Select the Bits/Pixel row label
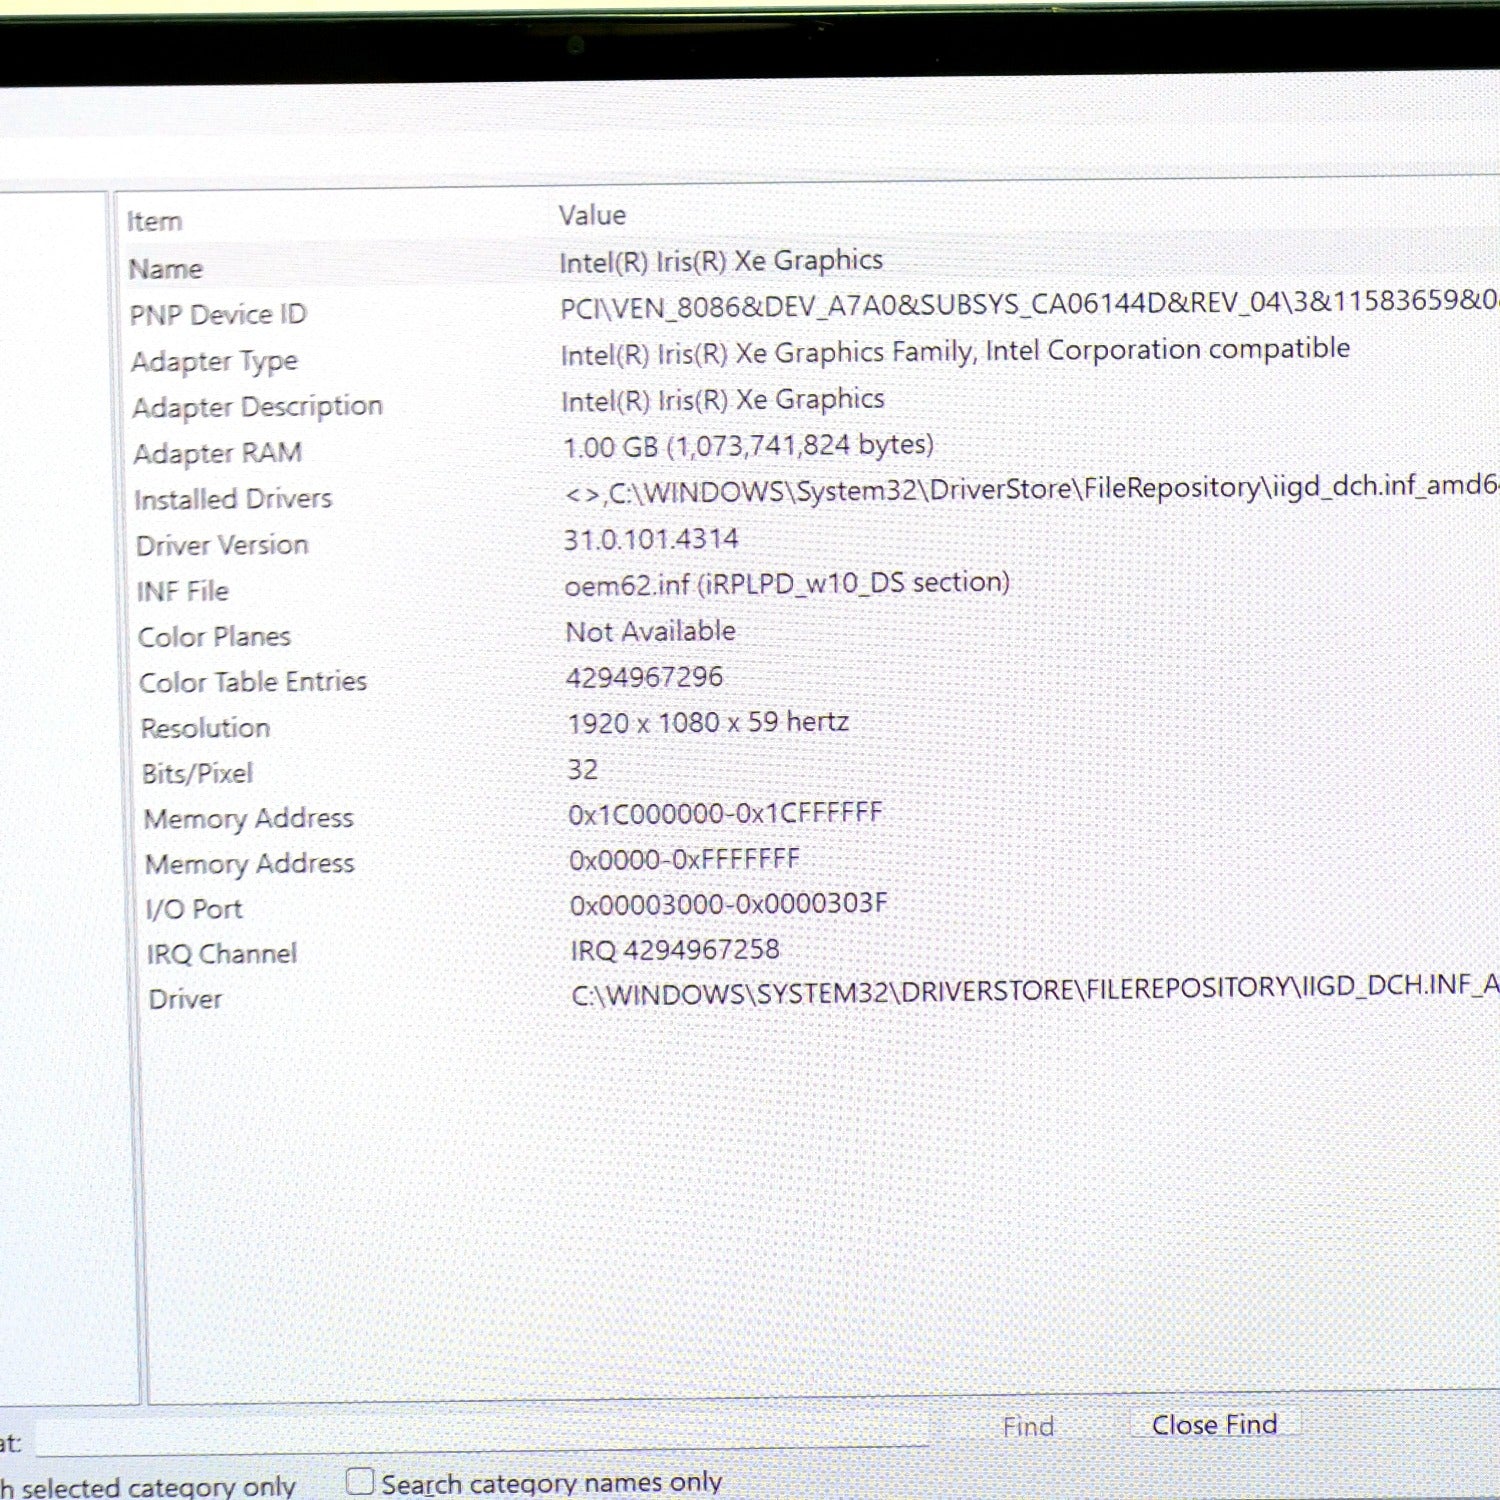This screenshot has height=1500, width=1500. click(x=198, y=773)
